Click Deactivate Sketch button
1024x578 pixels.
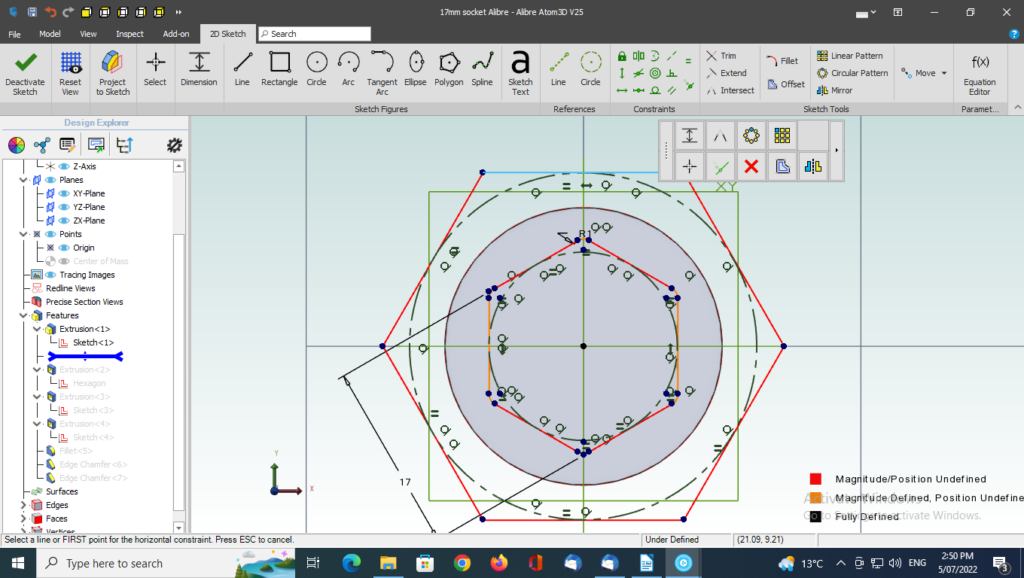[x=25, y=70]
